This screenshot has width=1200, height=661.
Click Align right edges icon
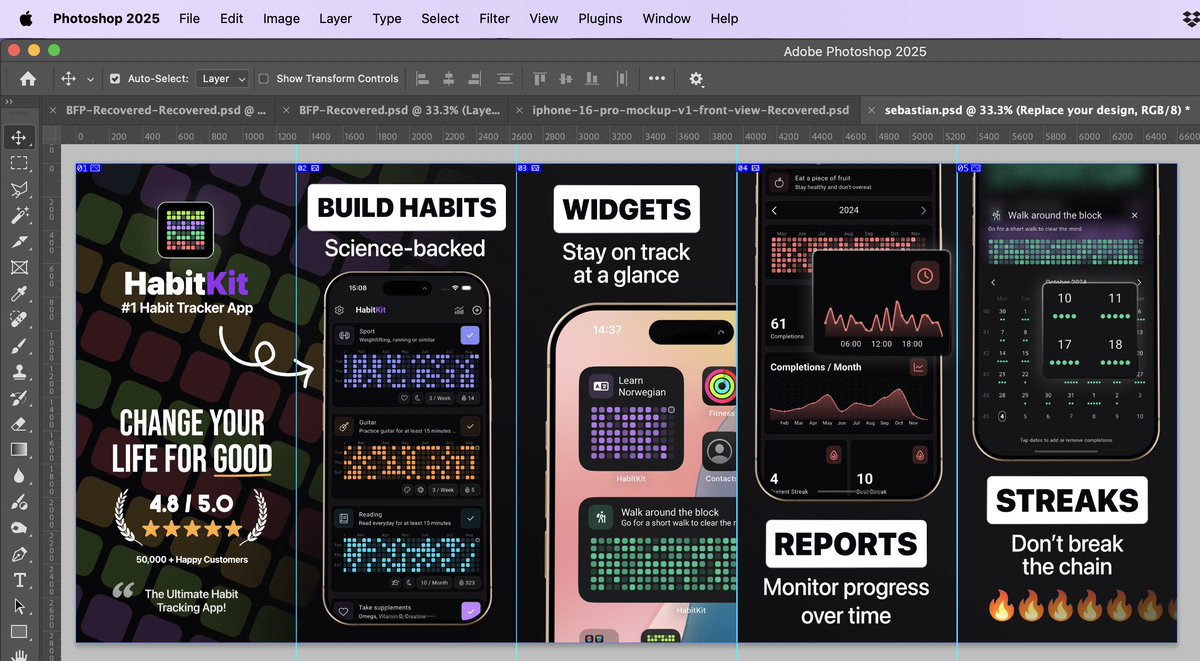tap(477, 78)
